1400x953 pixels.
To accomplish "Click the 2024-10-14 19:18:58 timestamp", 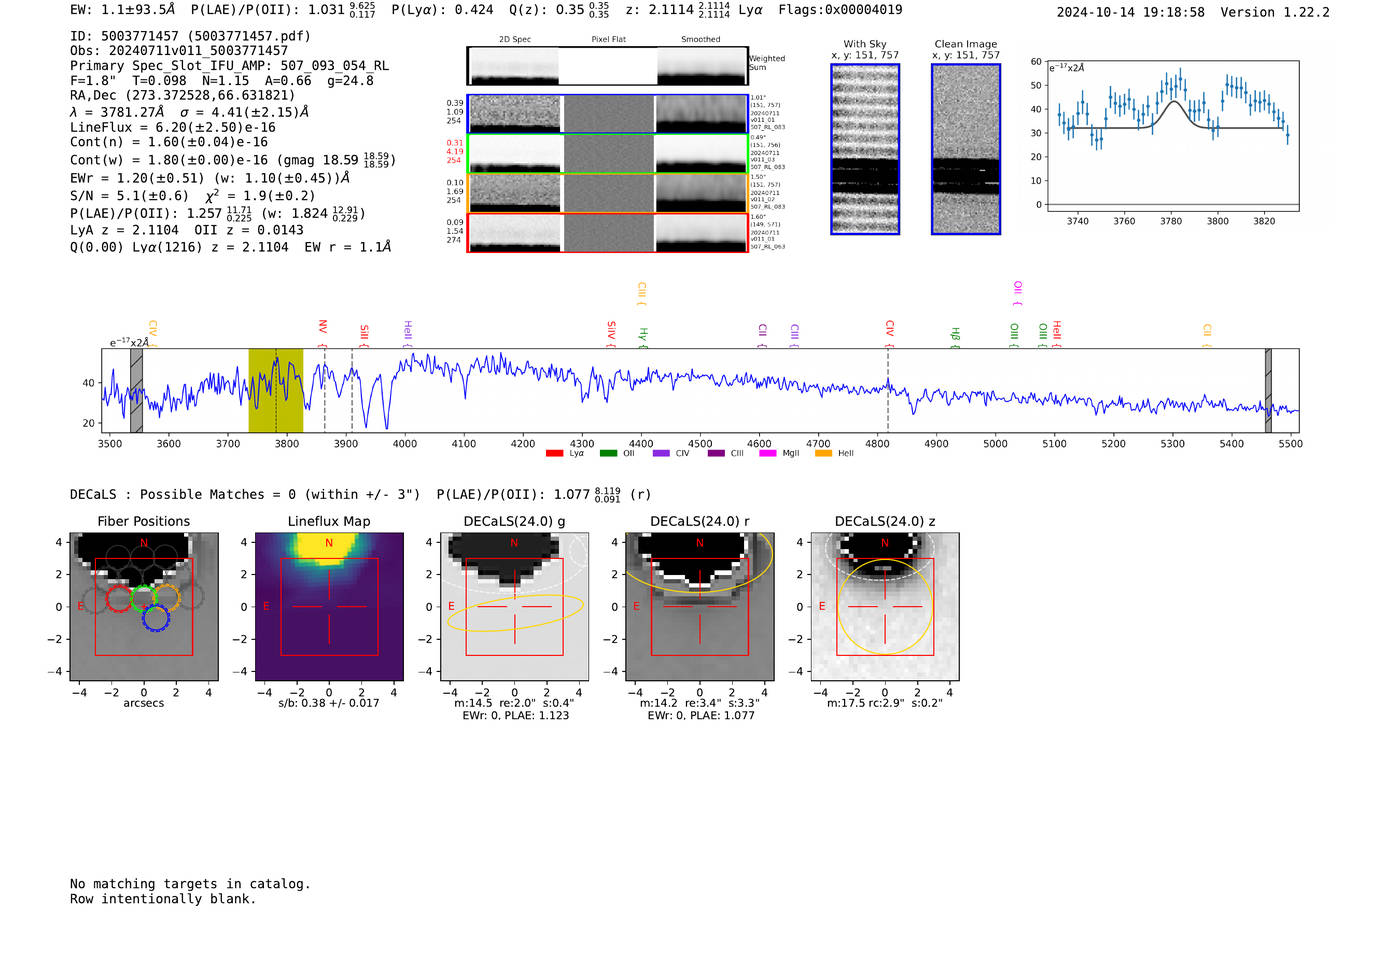I will (1130, 13).
